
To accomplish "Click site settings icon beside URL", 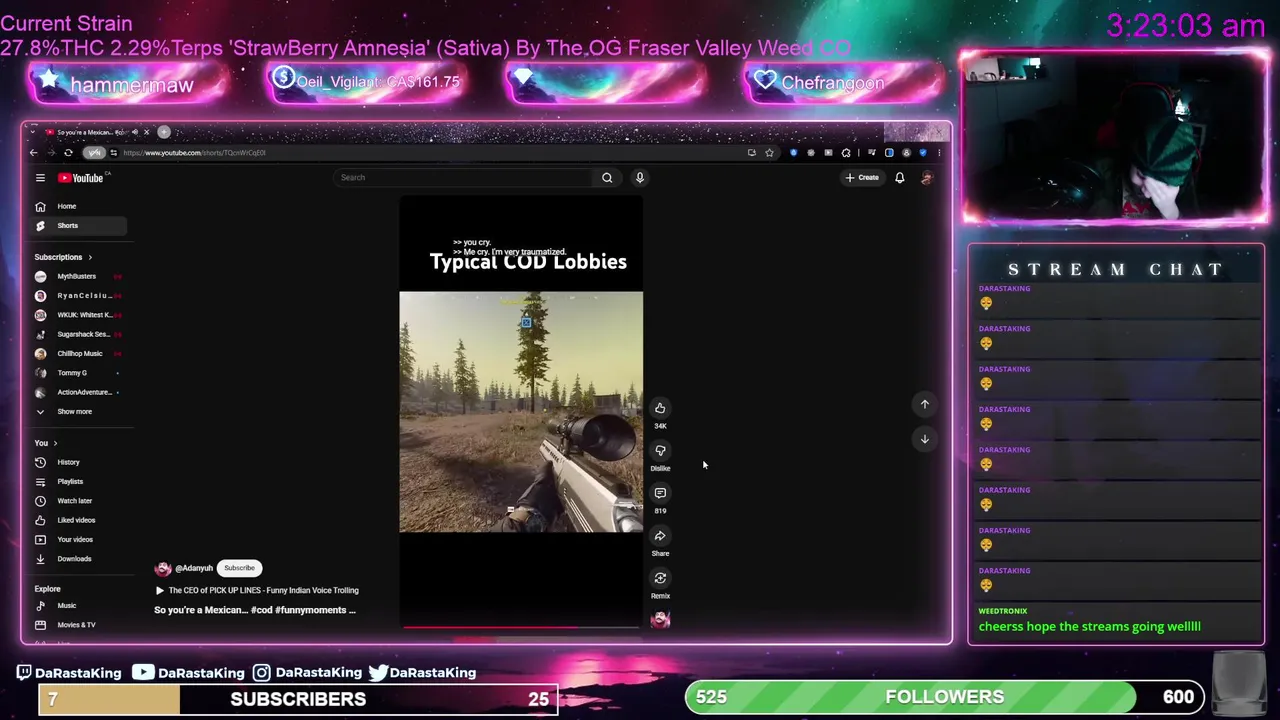I will [114, 153].
